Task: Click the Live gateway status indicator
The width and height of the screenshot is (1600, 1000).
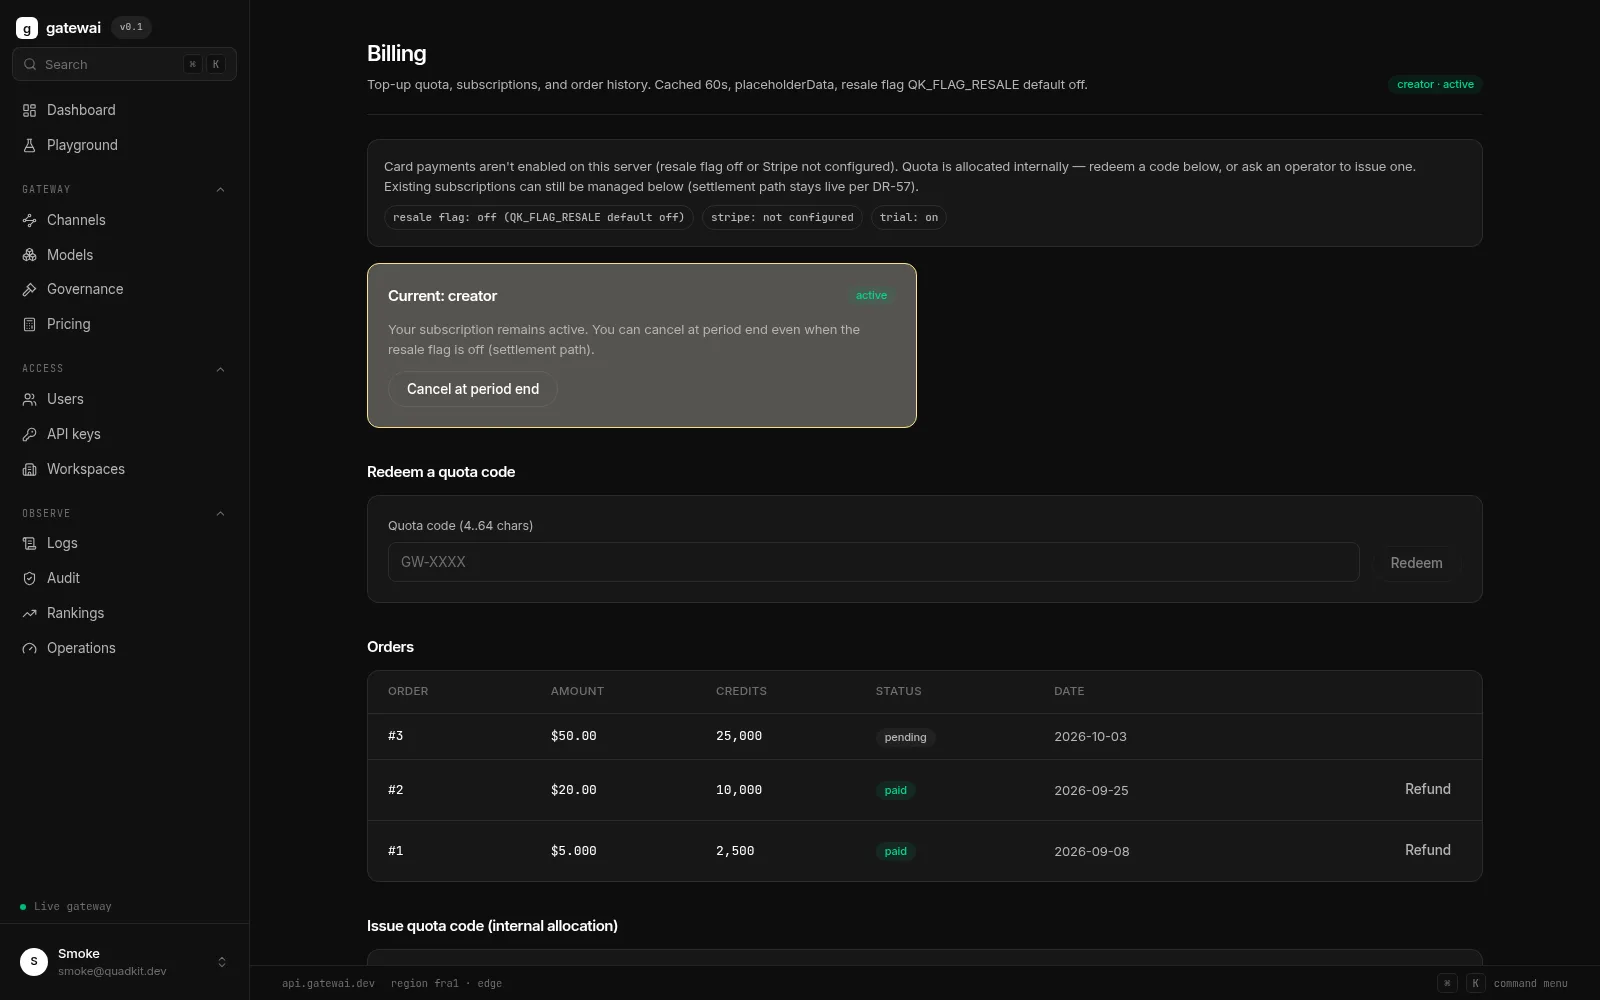Action: [66, 906]
